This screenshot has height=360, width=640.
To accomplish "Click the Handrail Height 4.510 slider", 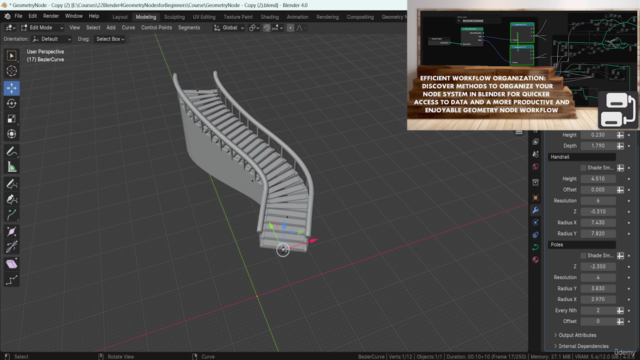I will (x=598, y=179).
